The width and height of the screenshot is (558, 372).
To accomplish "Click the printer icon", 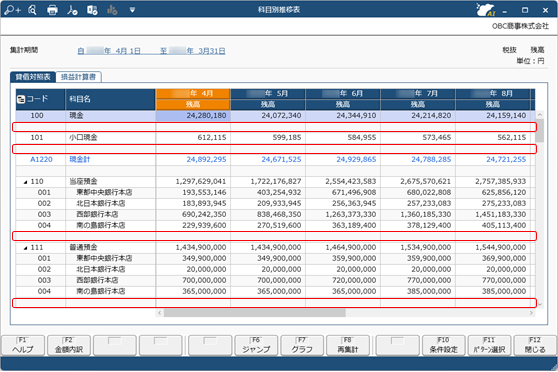I will [x=52, y=10].
